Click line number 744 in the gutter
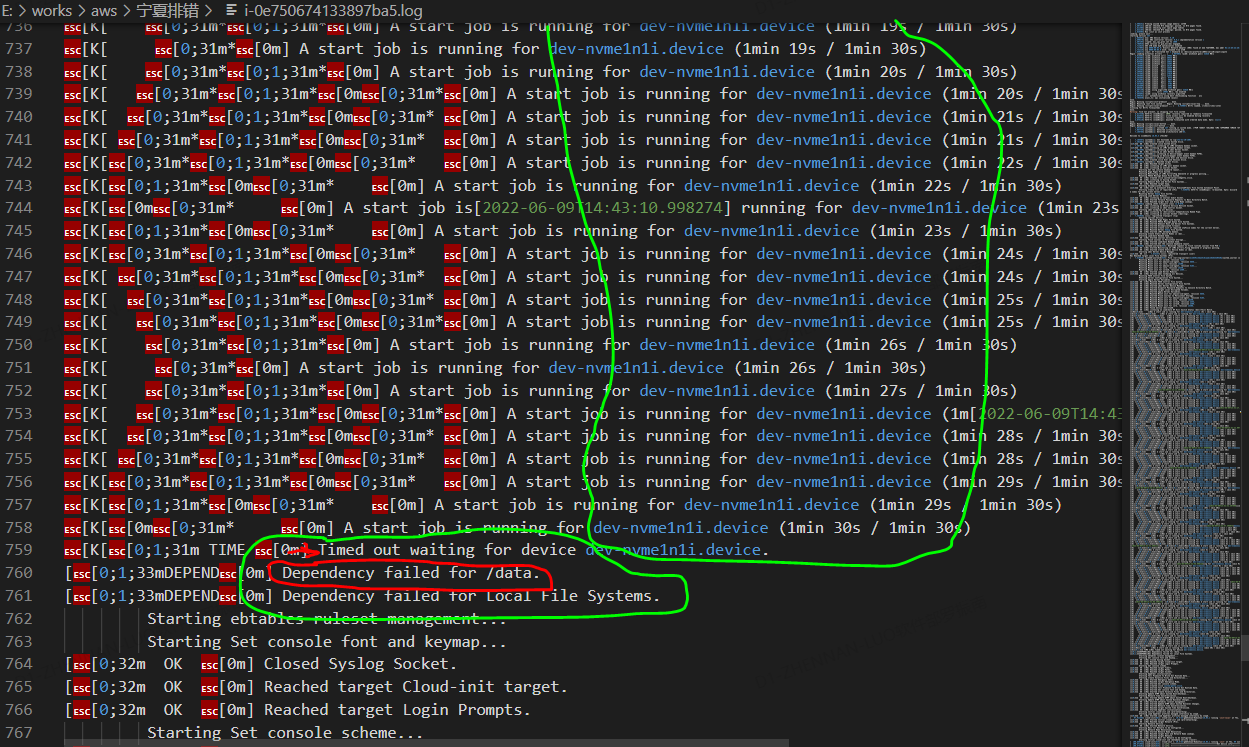Image resolution: width=1249 pixels, height=747 pixels. [x=19, y=208]
